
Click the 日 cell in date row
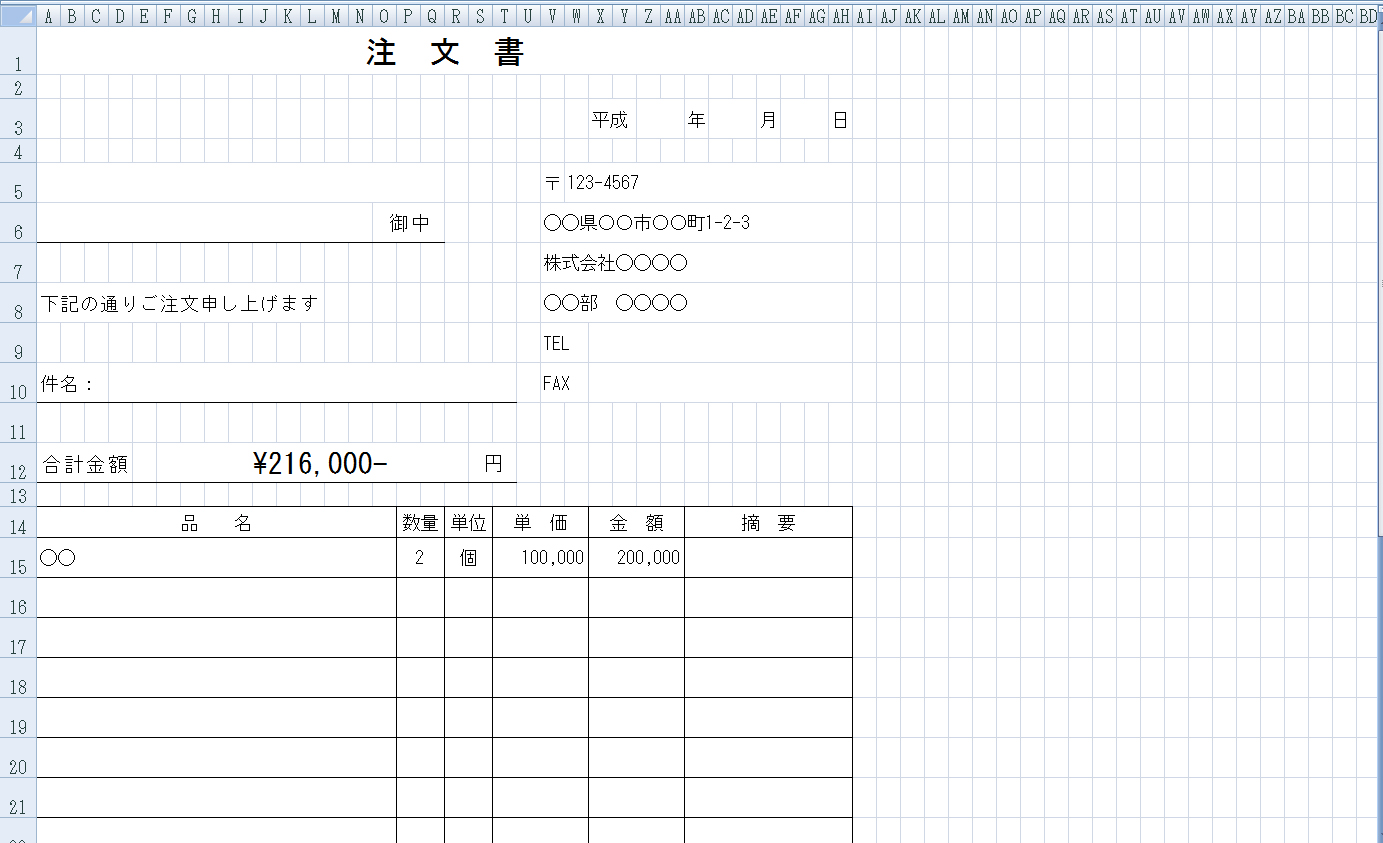[x=840, y=119]
